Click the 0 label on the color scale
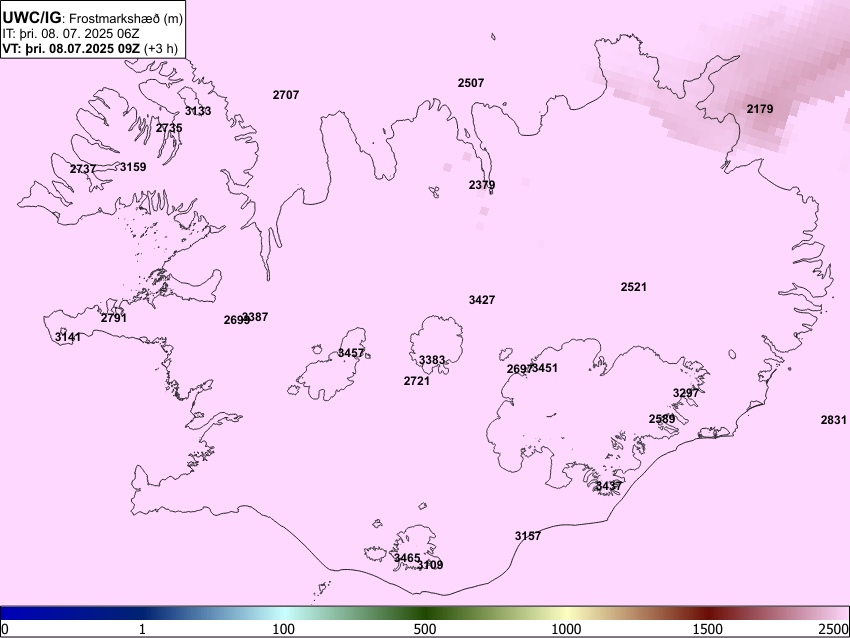Image resolution: width=850 pixels, height=638 pixels. [5, 629]
